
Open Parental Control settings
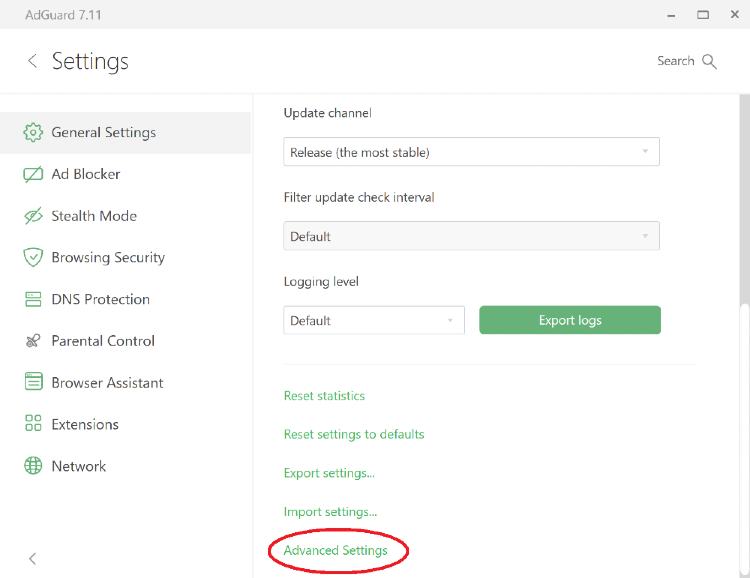coord(125,341)
